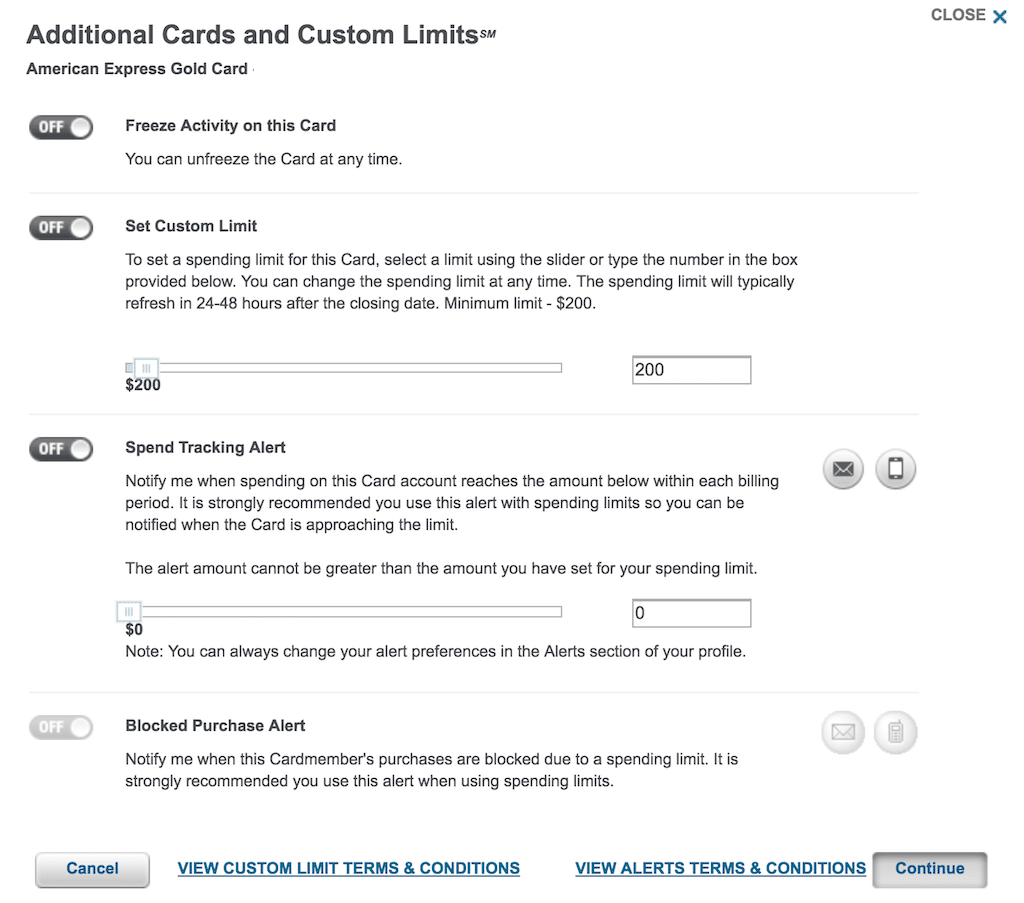Open View Alerts Terms & Conditions link
This screenshot has height=903, width=1024.
point(720,868)
